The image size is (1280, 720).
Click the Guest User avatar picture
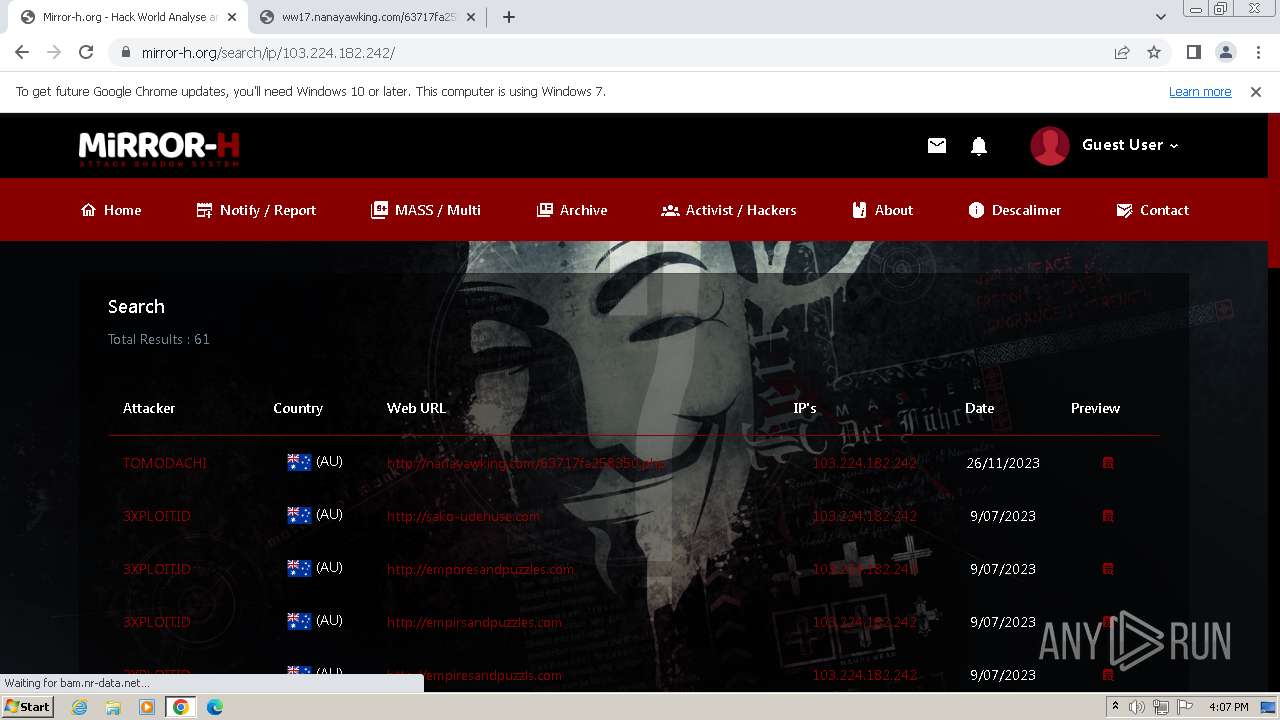tap(1050, 146)
